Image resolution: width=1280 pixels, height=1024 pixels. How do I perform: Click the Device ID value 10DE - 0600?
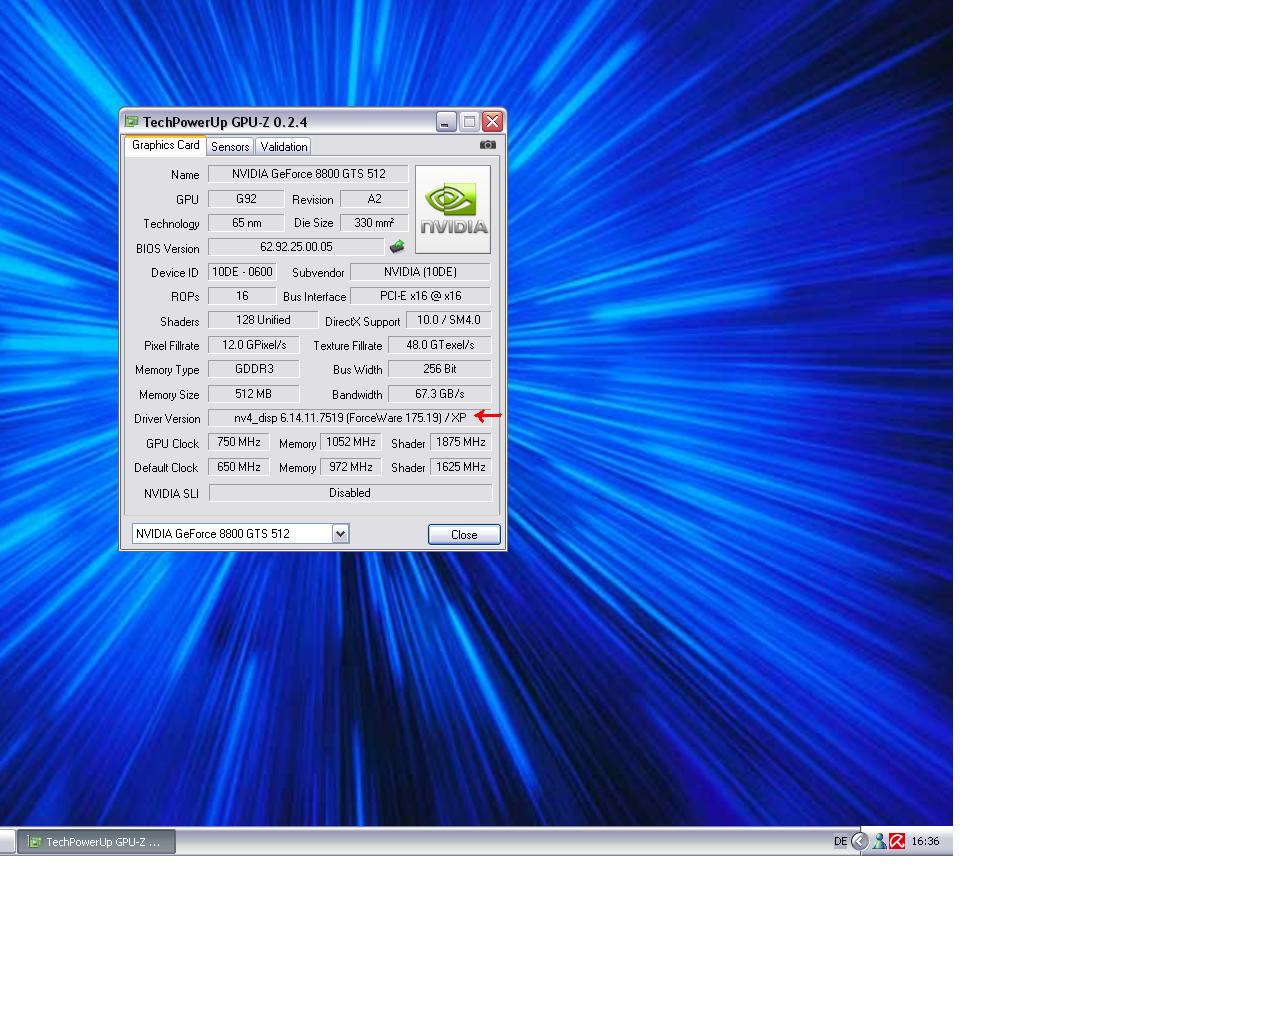pos(242,272)
